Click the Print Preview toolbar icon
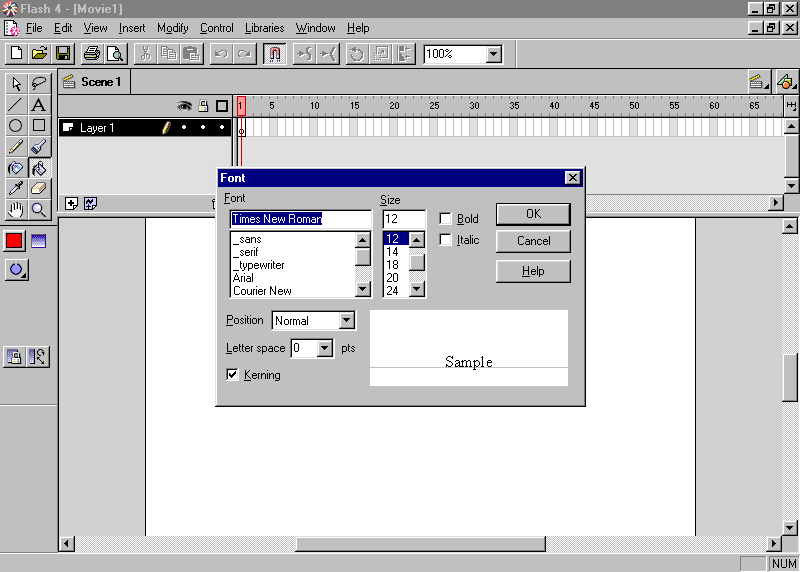The width and height of the screenshot is (800, 572). click(115, 54)
